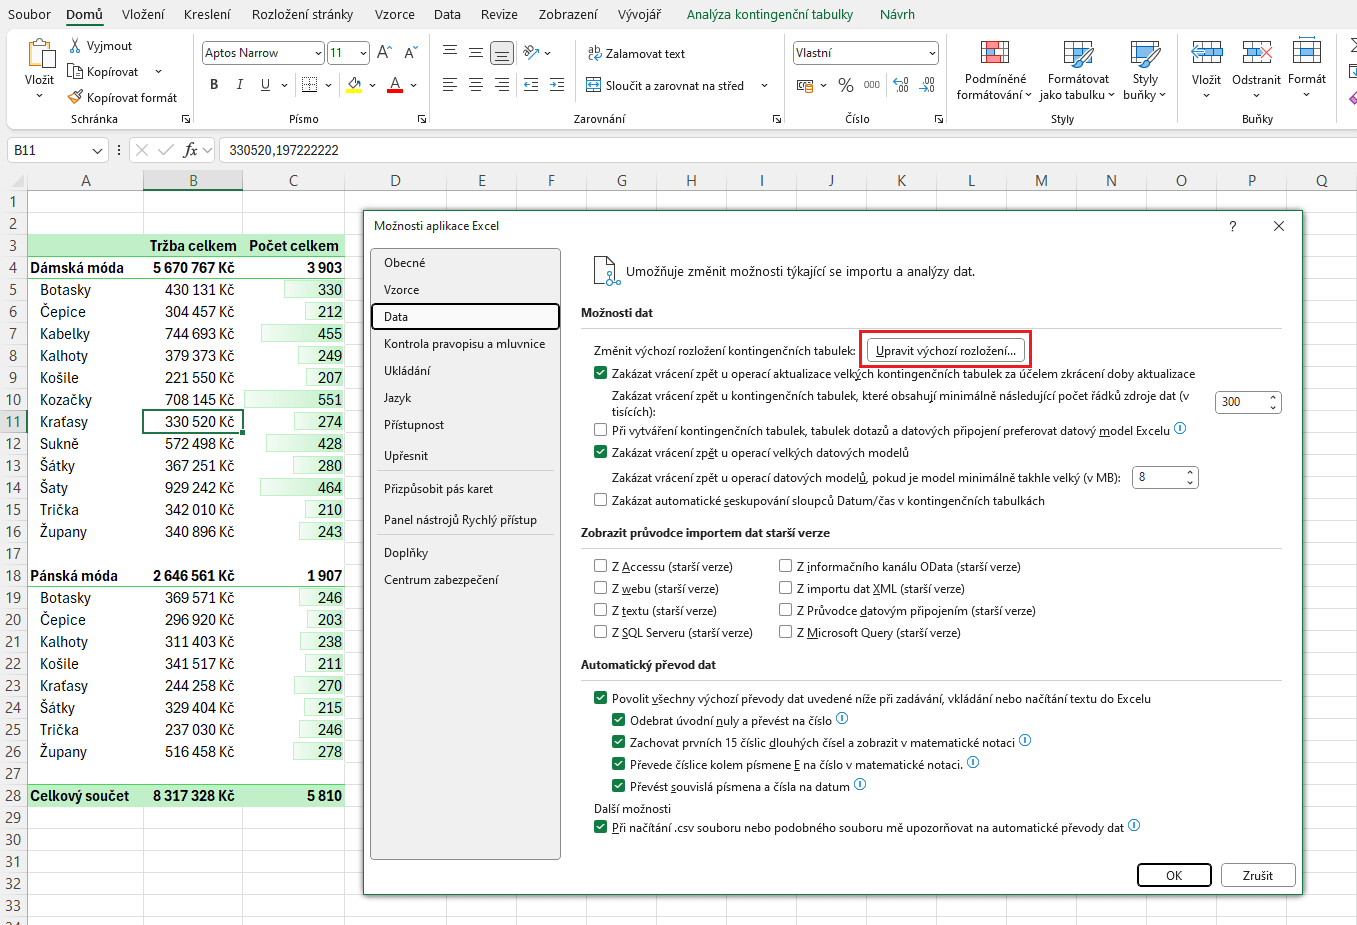Viewport: 1357px width, 925px height.
Task: Click the Italic formatting icon
Action: coord(240,85)
